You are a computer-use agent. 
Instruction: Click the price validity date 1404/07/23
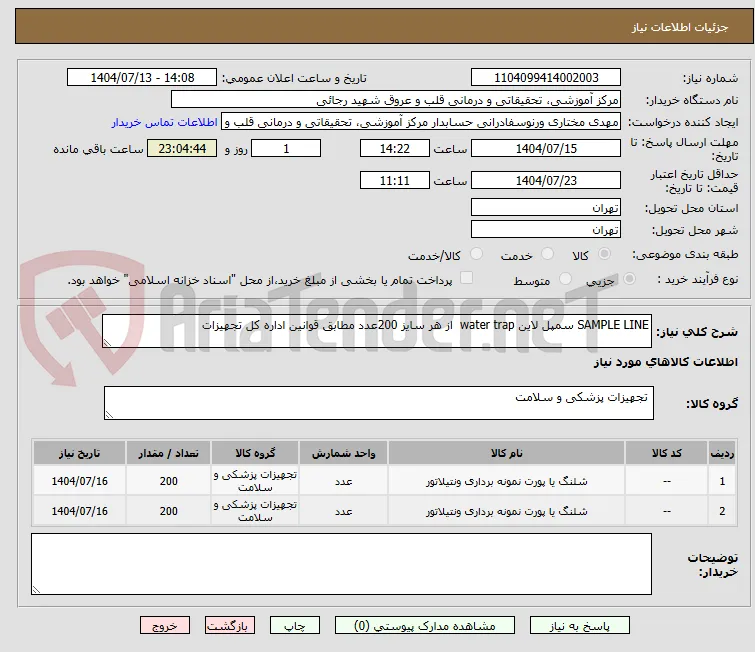[546, 181]
